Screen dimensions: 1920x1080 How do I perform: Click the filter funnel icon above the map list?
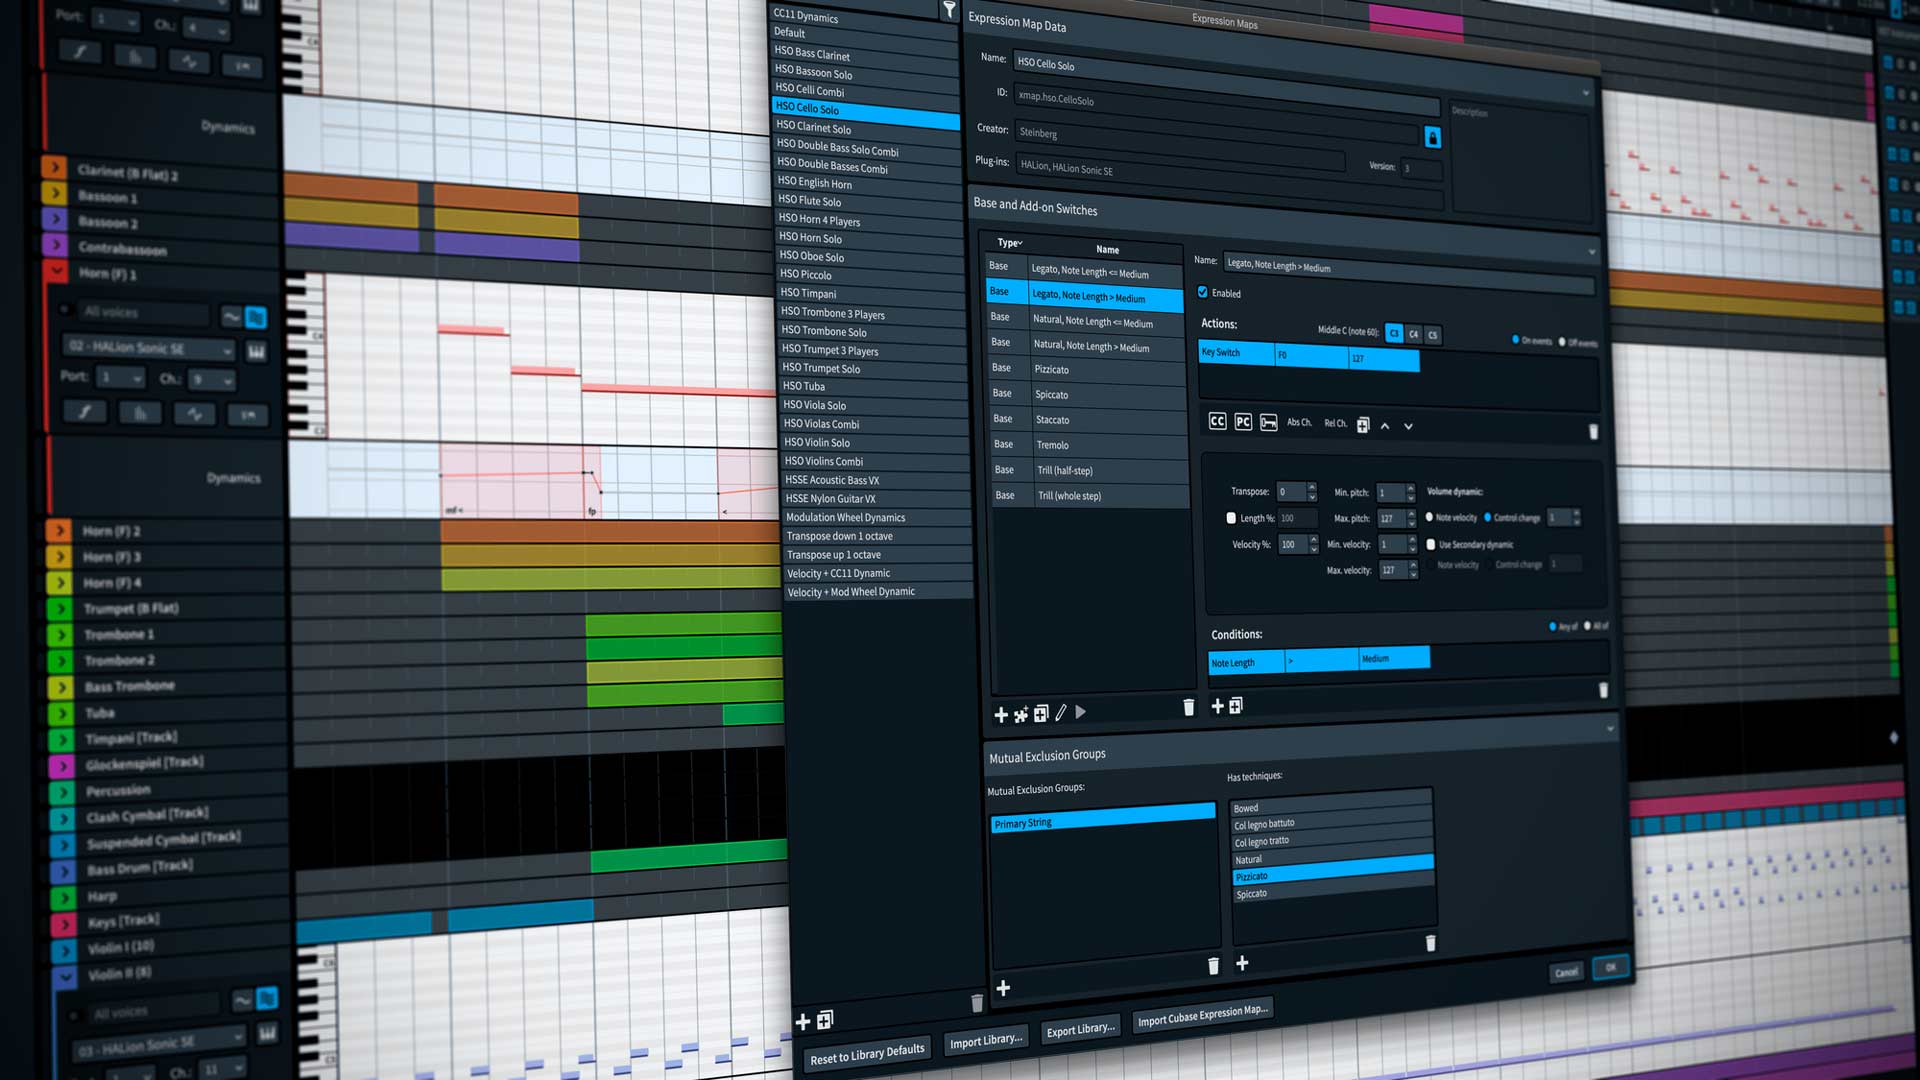[x=949, y=10]
